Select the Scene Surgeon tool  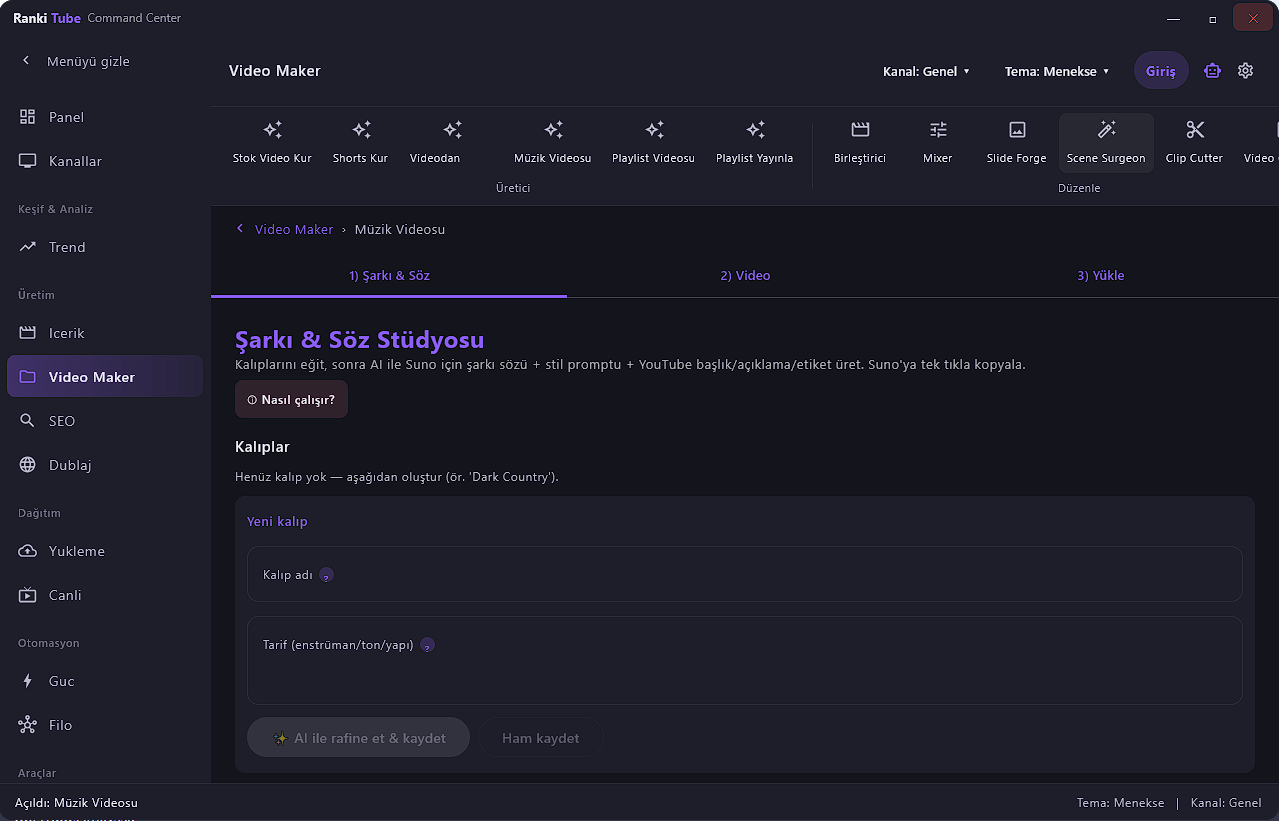point(1106,143)
